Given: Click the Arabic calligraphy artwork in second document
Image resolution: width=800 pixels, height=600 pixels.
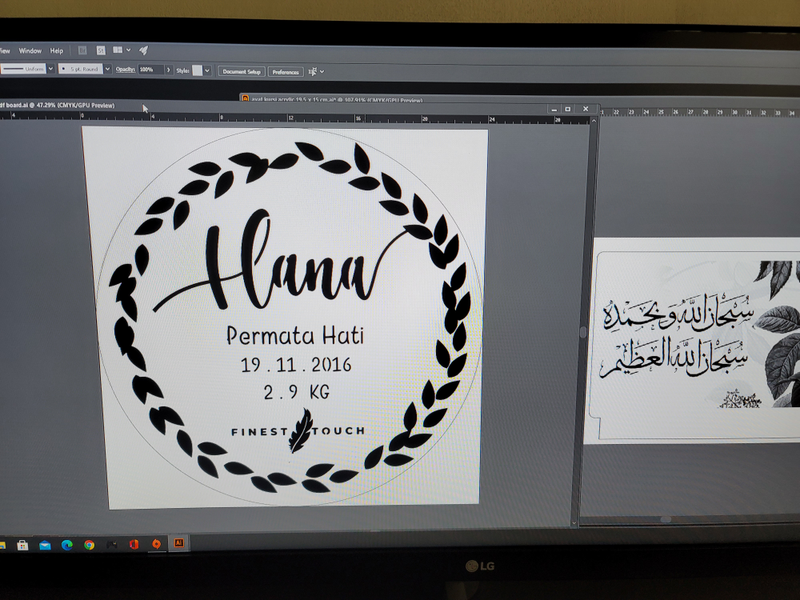Looking at the screenshot, I should pyautogui.click(x=676, y=336).
